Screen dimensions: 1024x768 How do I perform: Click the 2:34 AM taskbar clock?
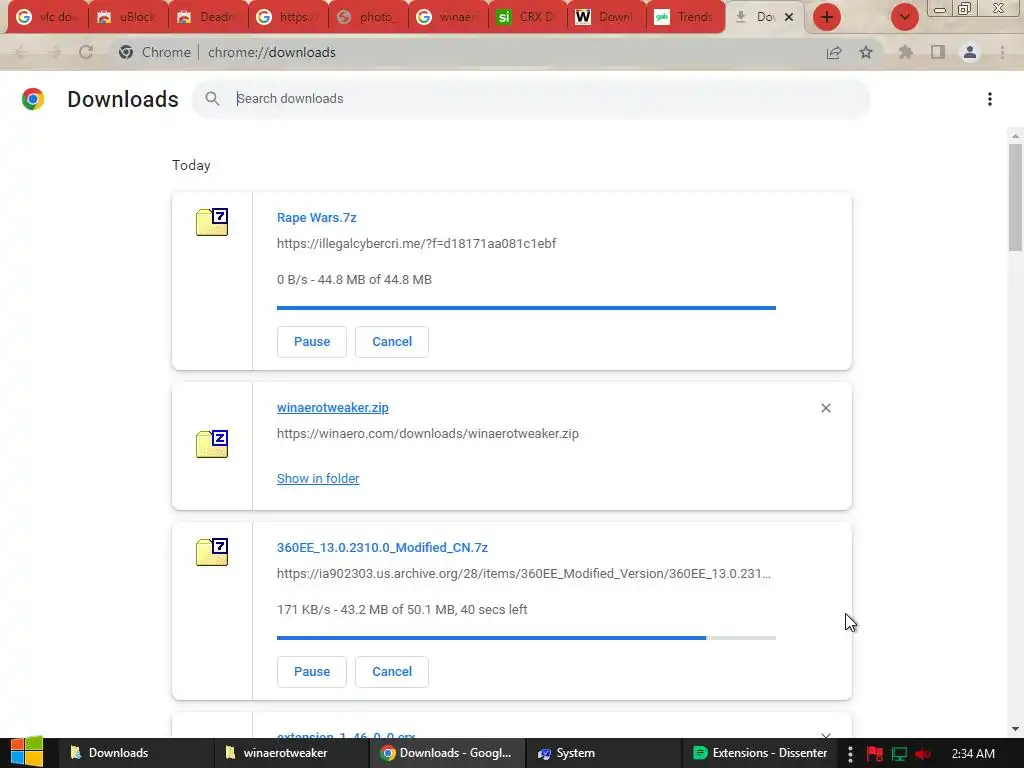(973, 754)
